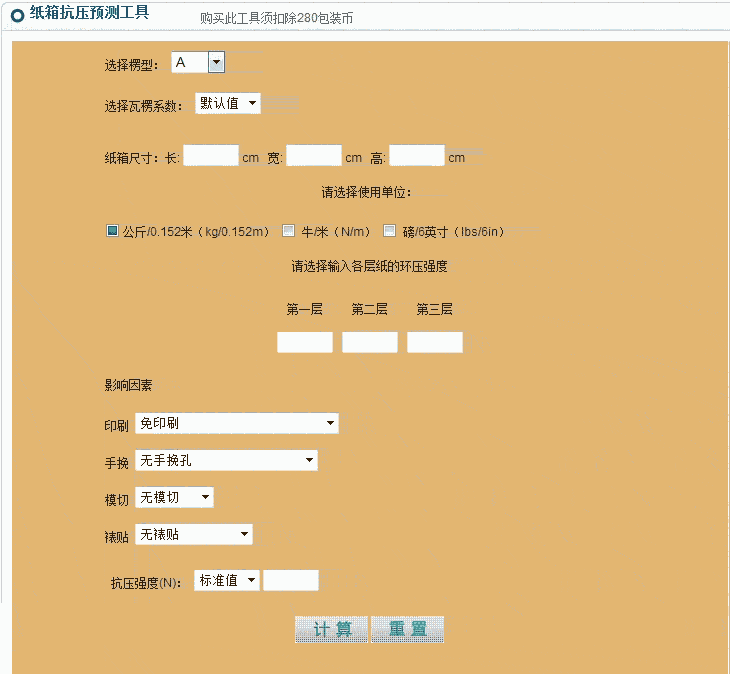Image resolution: width=730 pixels, height=674 pixels.
Task: Open the 模切 无模切 dropdown
Action: pyautogui.click(x=174, y=497)
